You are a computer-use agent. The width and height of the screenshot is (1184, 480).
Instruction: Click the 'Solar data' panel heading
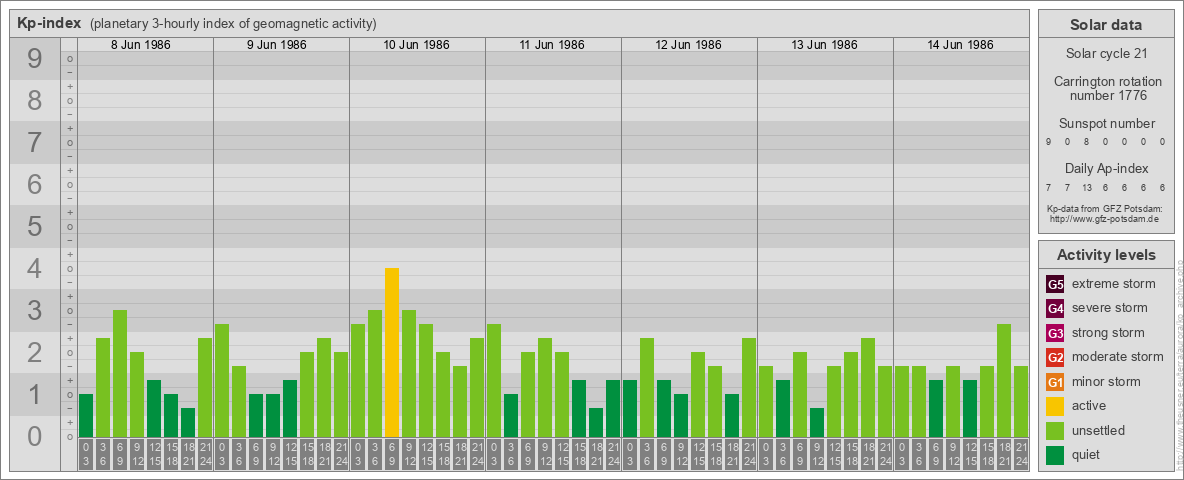coord(1105,25)
